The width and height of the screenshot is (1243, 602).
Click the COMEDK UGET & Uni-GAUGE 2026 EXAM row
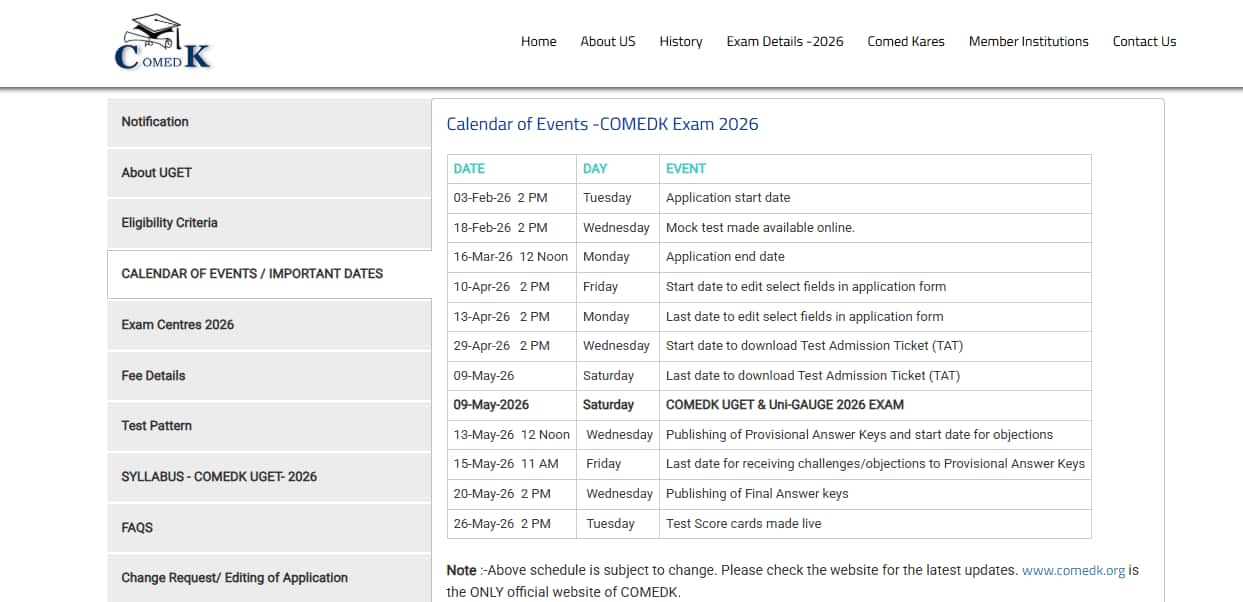tap(784, 405)
